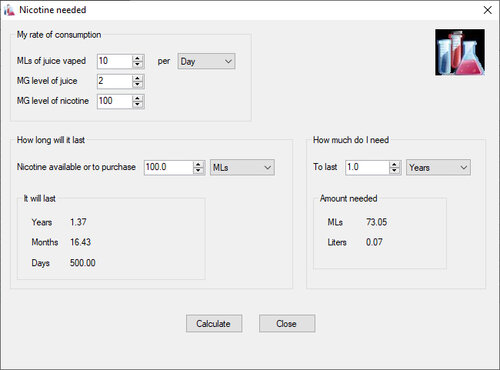The image size is (500, 370).
Task: Focus the To last input field
Action: coord(367,167)
